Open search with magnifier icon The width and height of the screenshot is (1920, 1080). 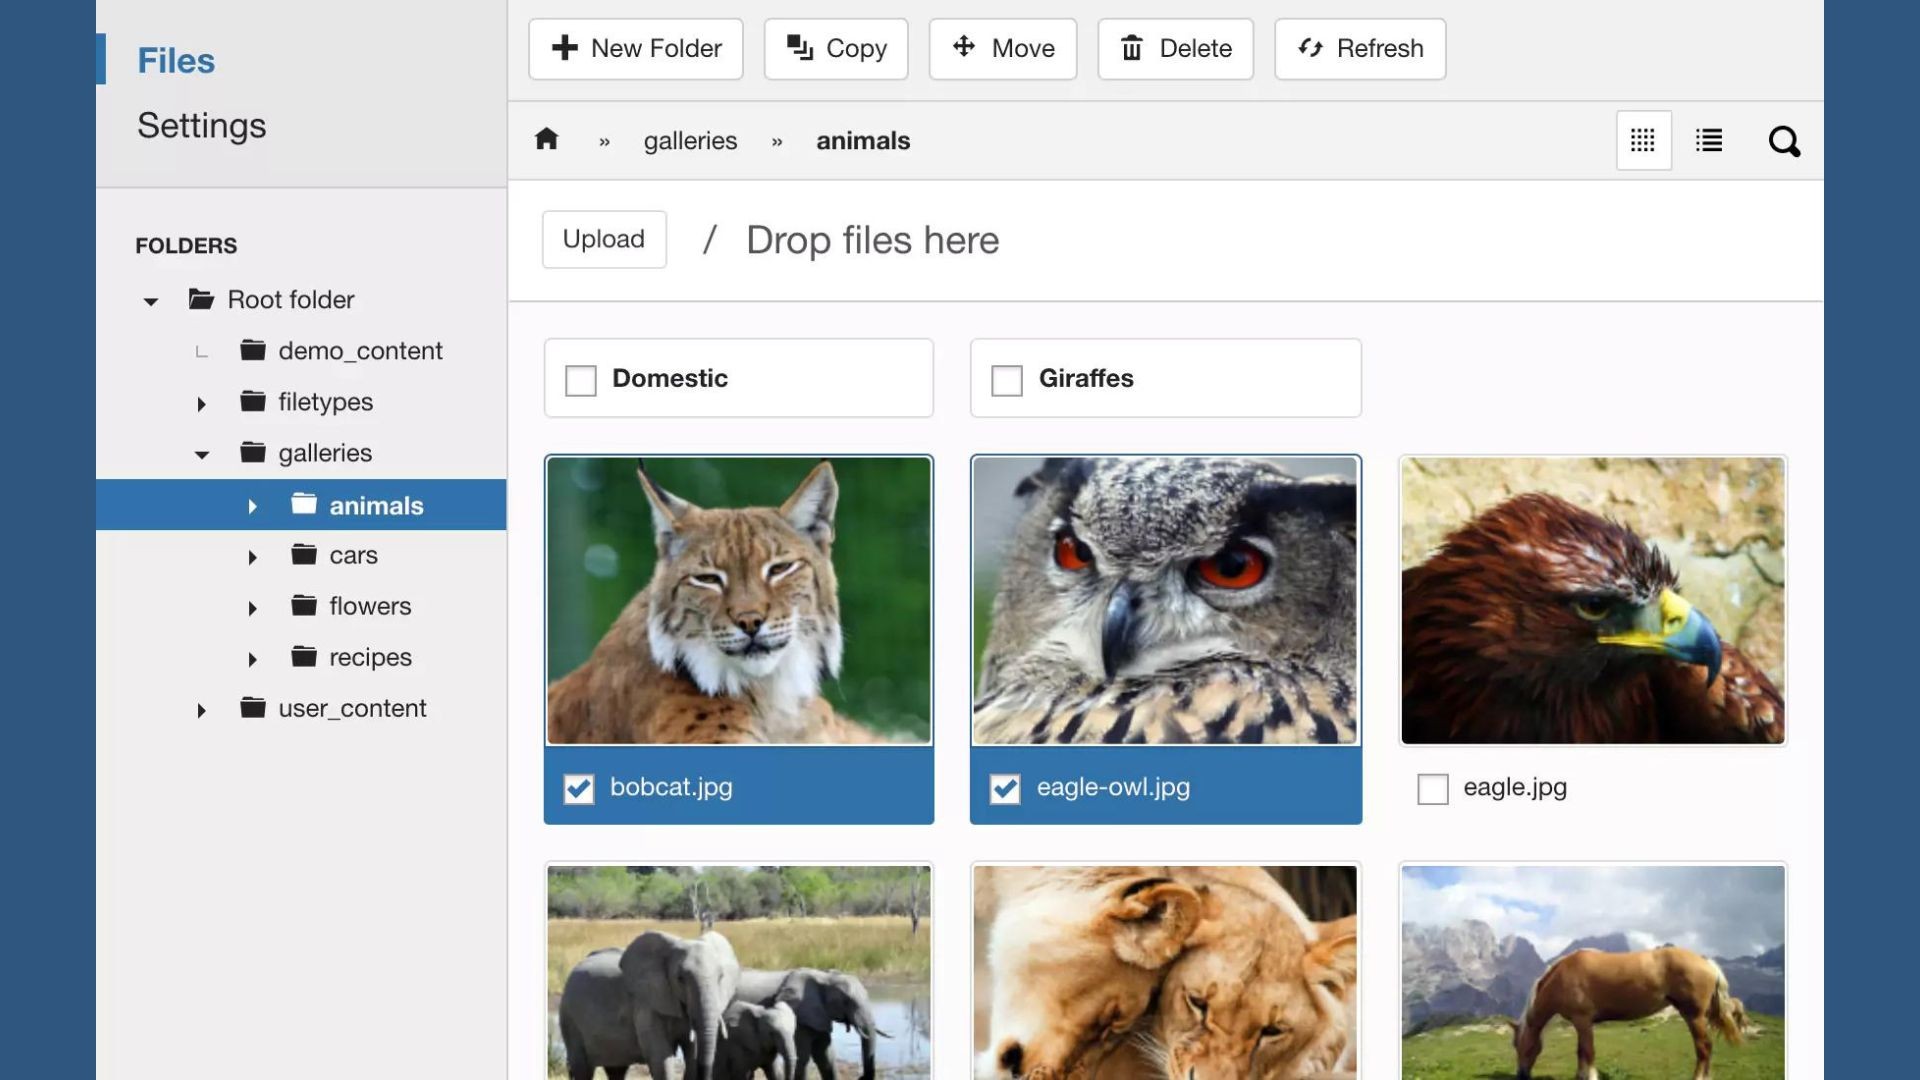click(1784, 141)
